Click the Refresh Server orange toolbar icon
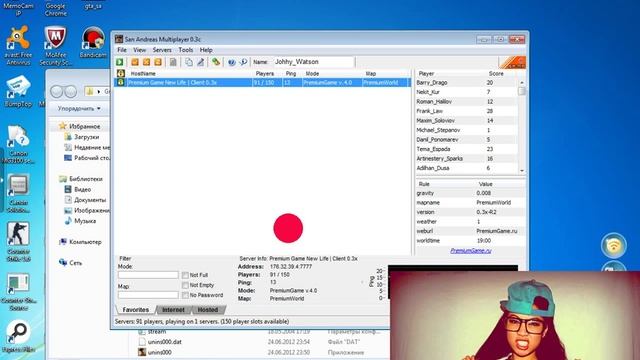 [x=158, y=62]
